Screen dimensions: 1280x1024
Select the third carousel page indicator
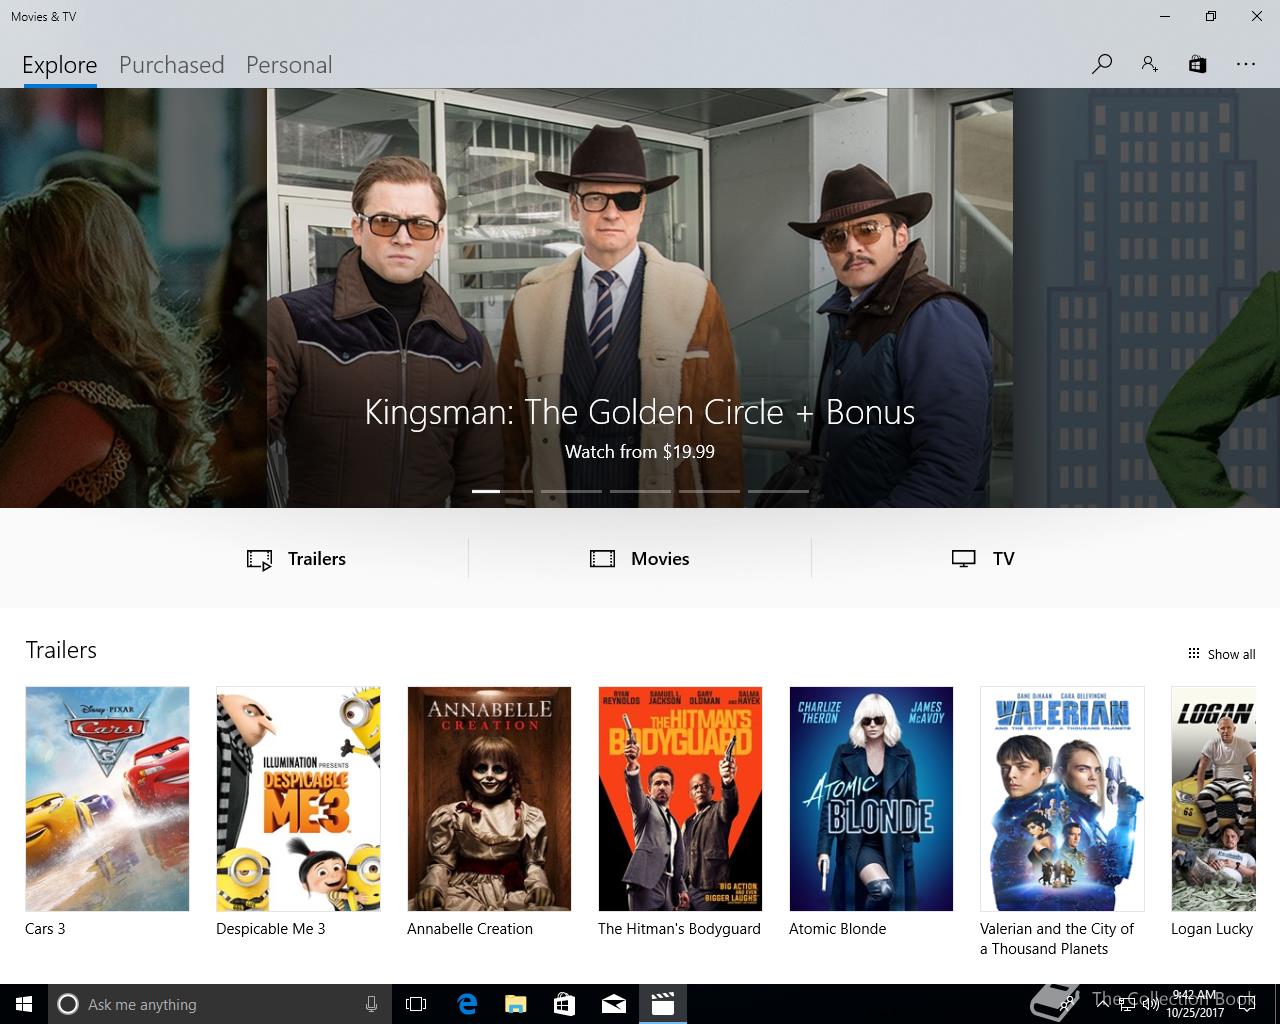pyautogui.click(x=640, y=491)
